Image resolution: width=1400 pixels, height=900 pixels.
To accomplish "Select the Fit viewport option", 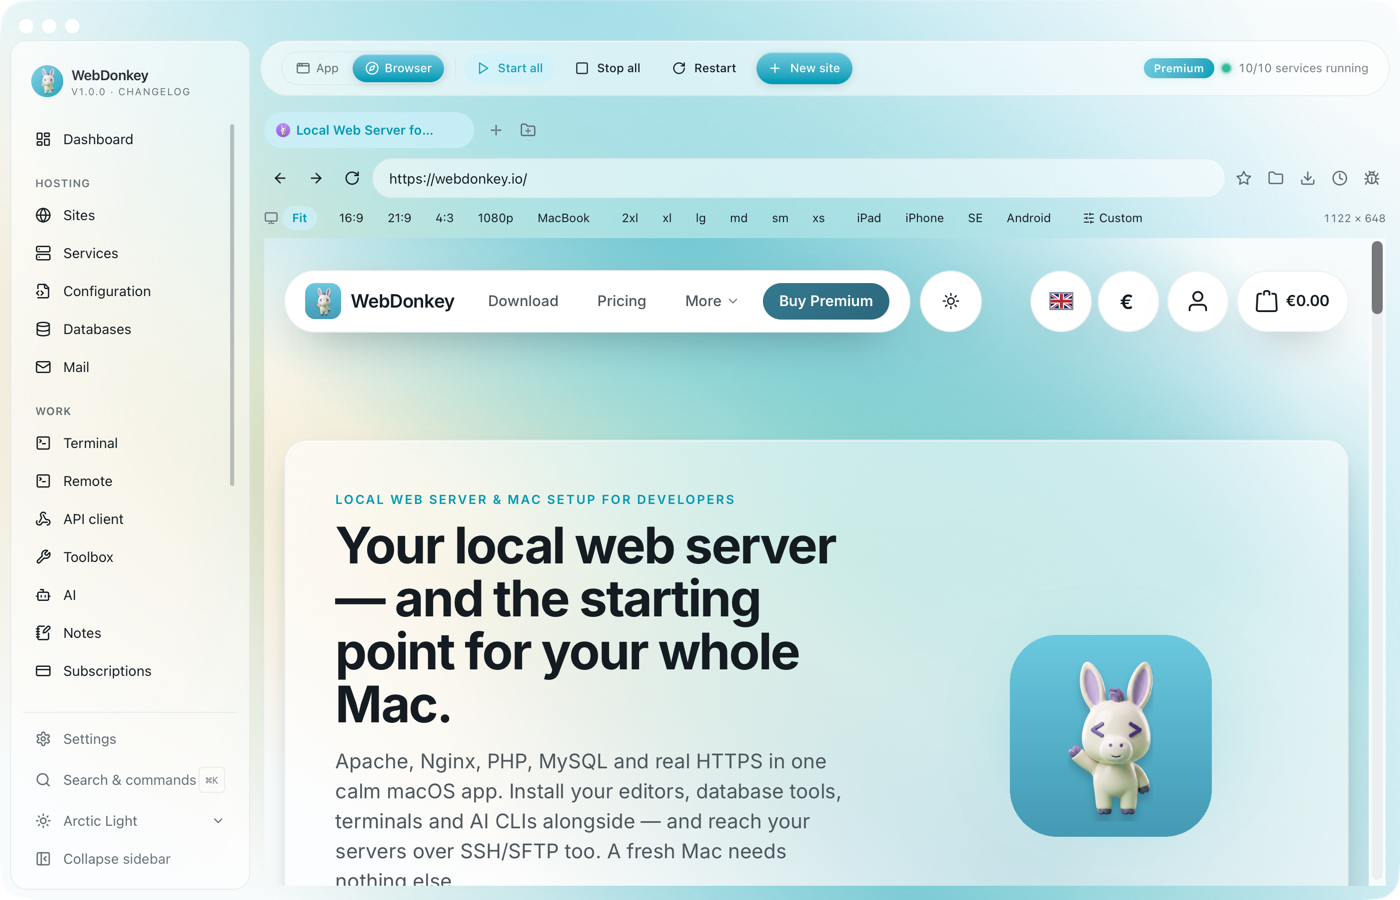I will [x=300, y=218].
